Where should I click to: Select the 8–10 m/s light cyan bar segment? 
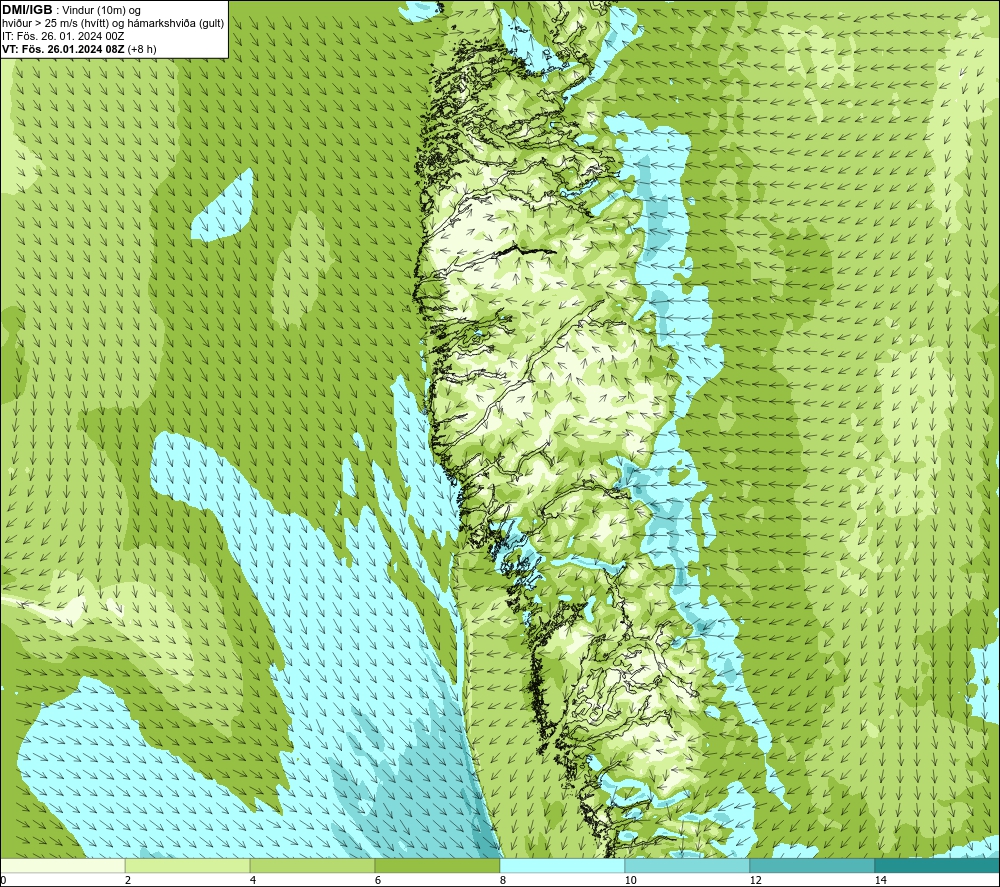[x=562, y=866]
